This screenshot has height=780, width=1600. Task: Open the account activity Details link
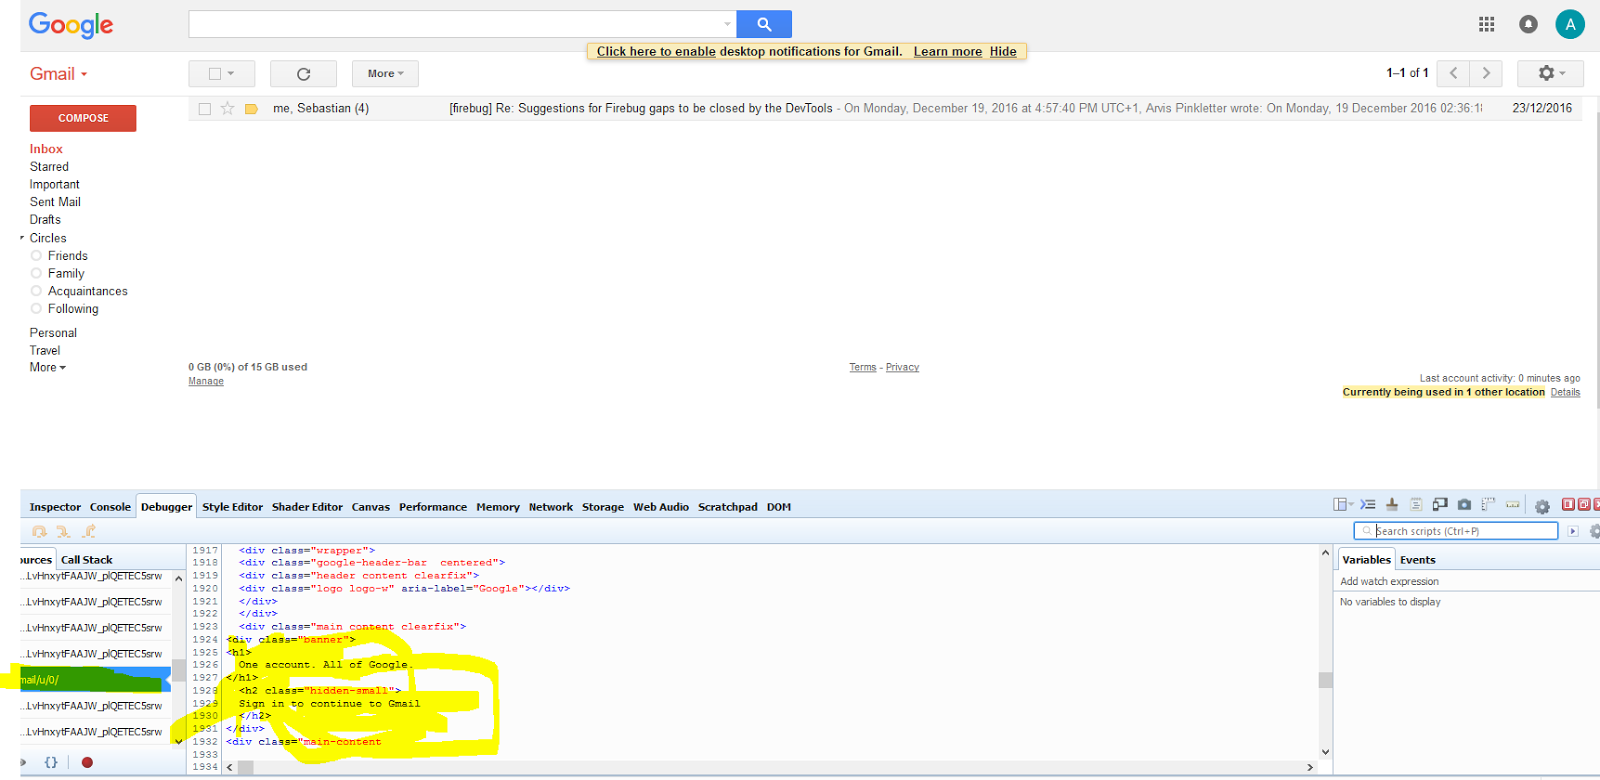[x=1565, y=392]
